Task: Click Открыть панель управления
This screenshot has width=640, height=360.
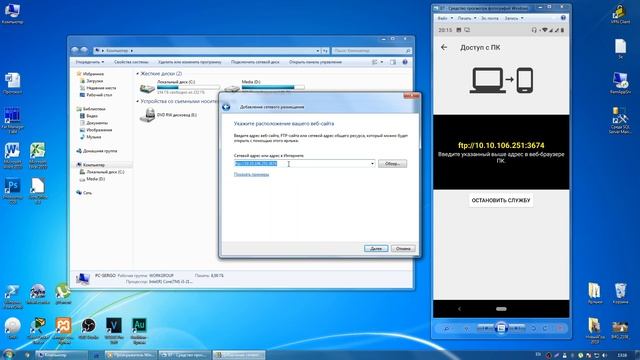Action: pos(315,62)
